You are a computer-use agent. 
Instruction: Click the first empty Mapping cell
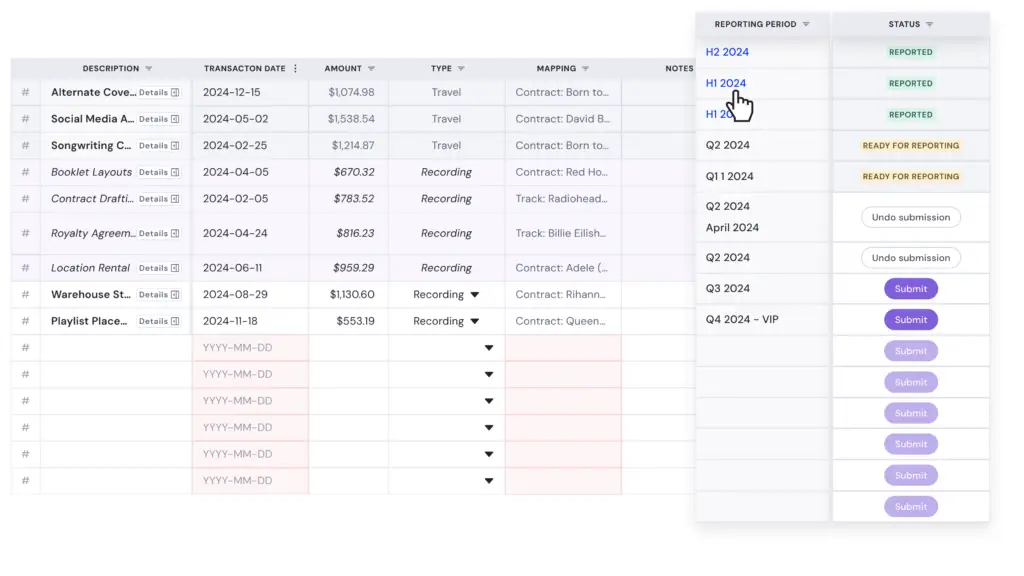[x=563, y=348]
